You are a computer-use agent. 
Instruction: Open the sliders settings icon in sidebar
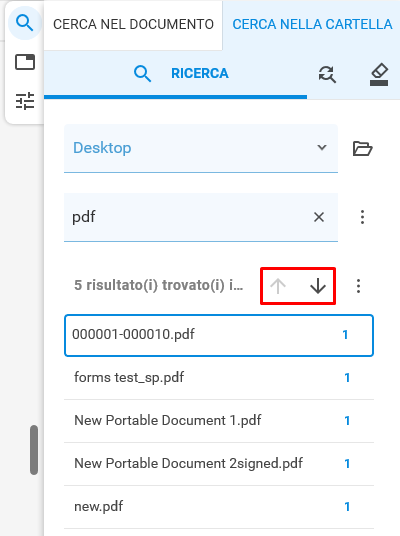click(25, 101)
